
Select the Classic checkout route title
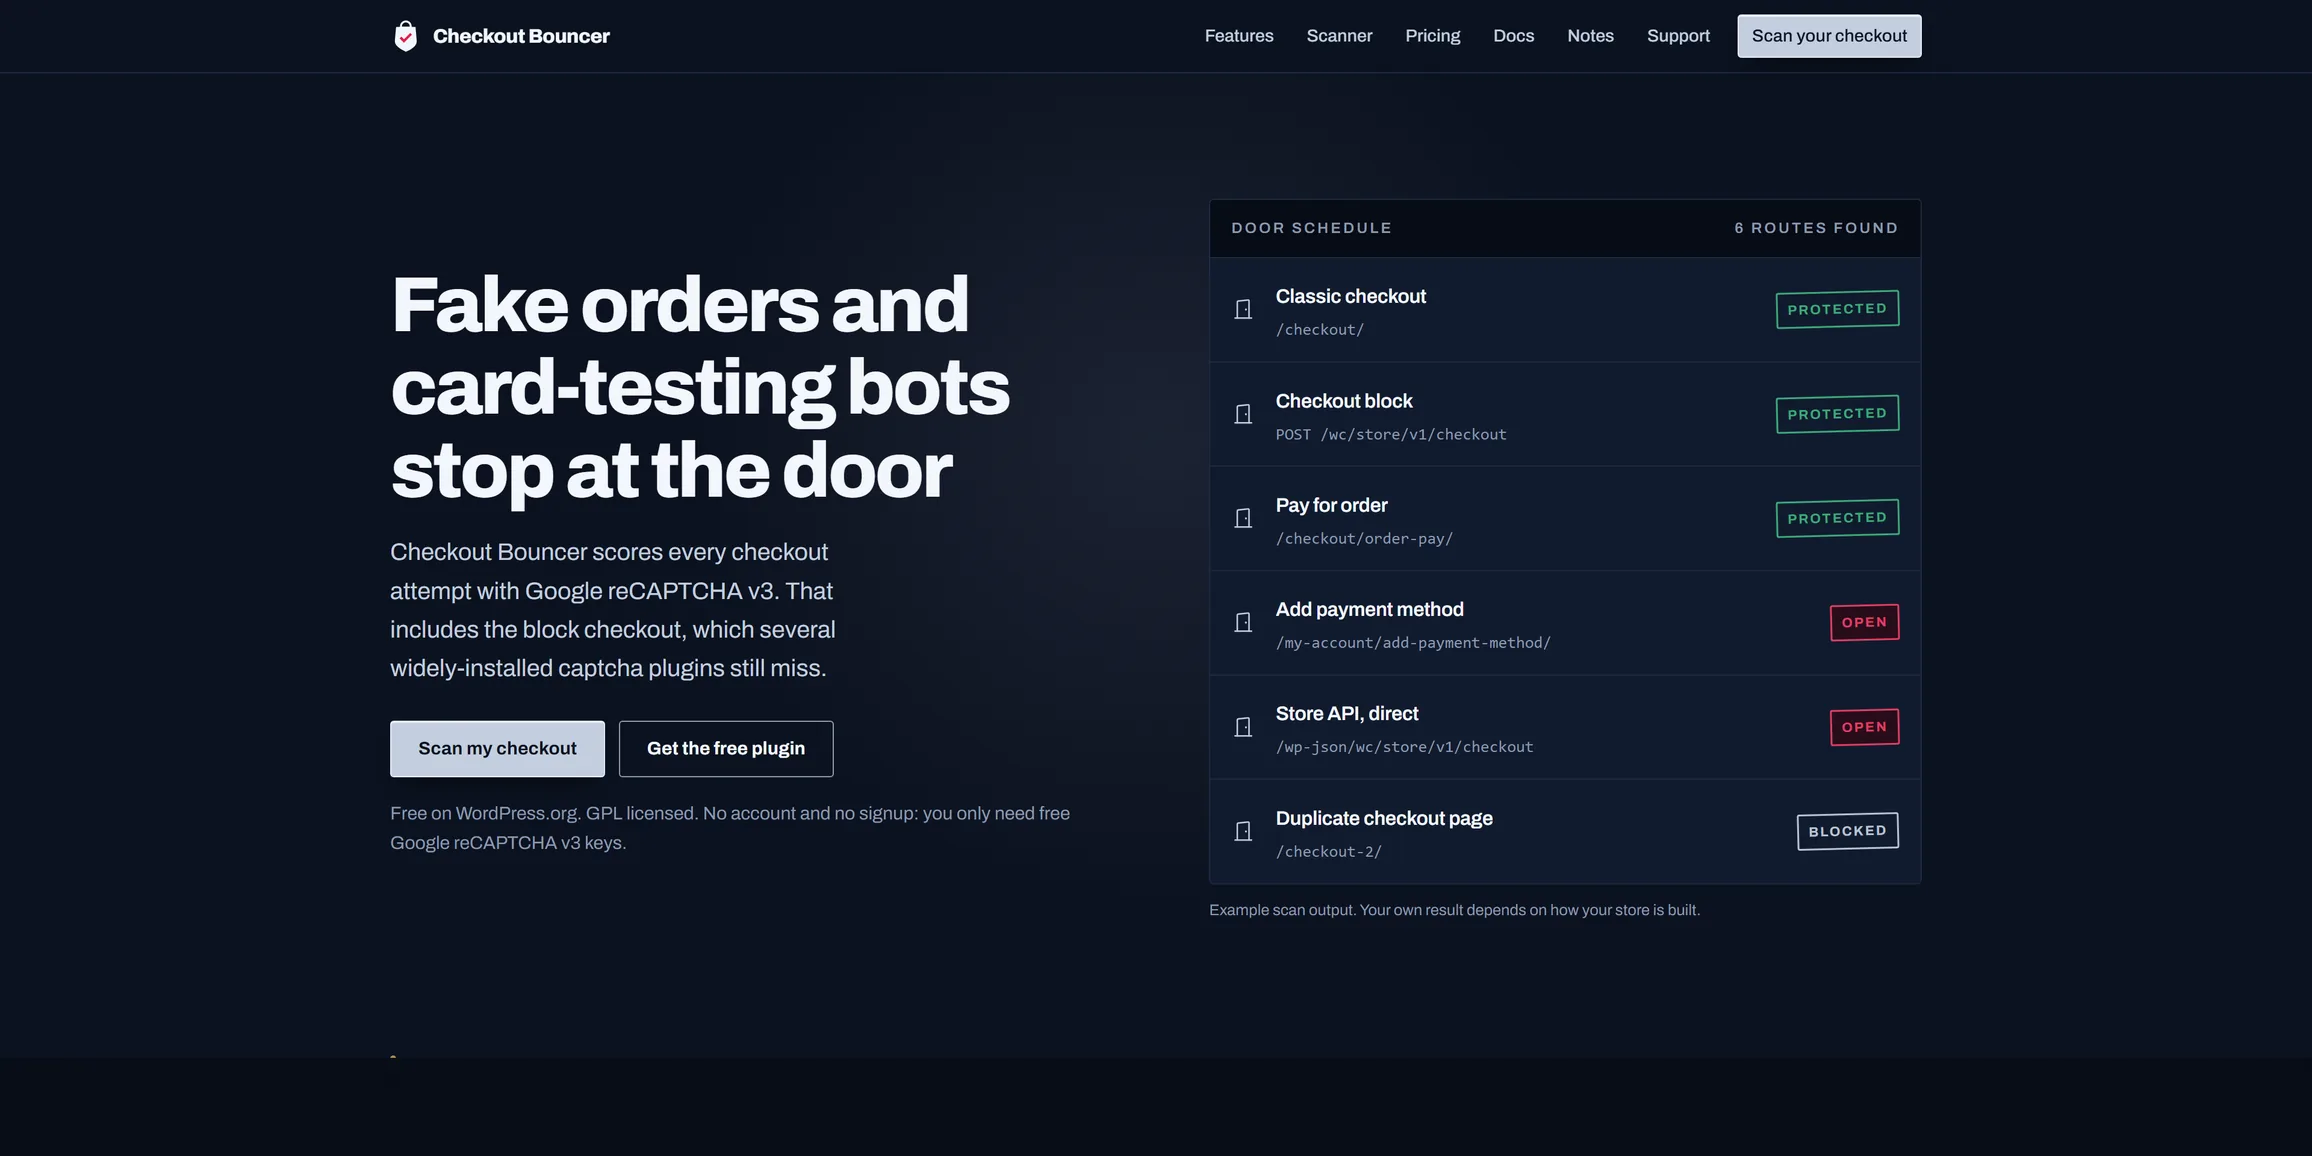1350,297
